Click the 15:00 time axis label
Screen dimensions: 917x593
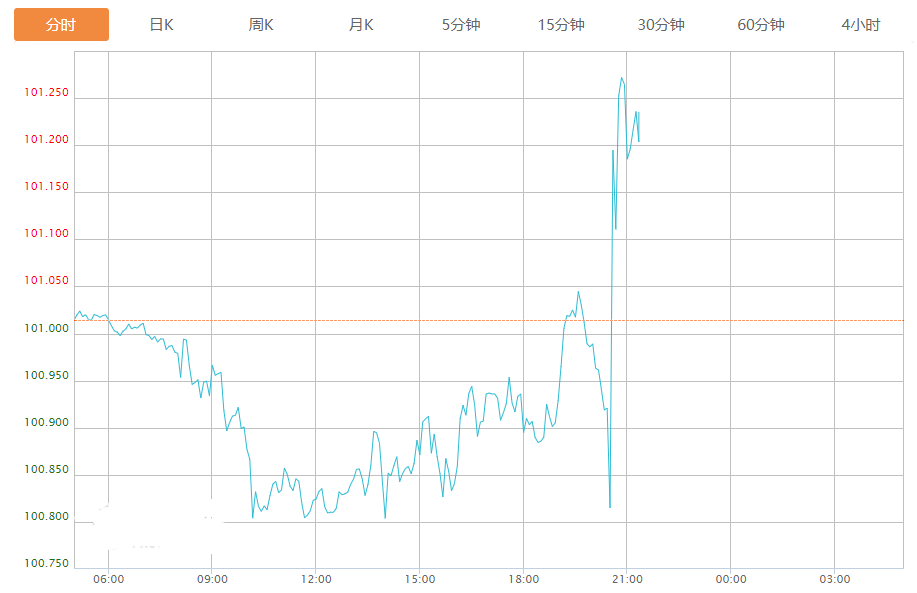(x=419, y=579)
